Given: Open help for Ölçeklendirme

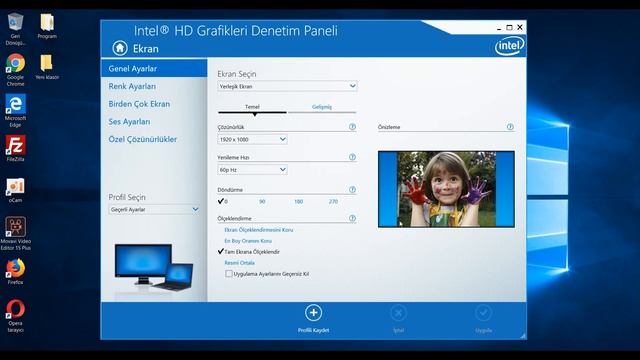Looking at the screenshot, I should point(352,218).
